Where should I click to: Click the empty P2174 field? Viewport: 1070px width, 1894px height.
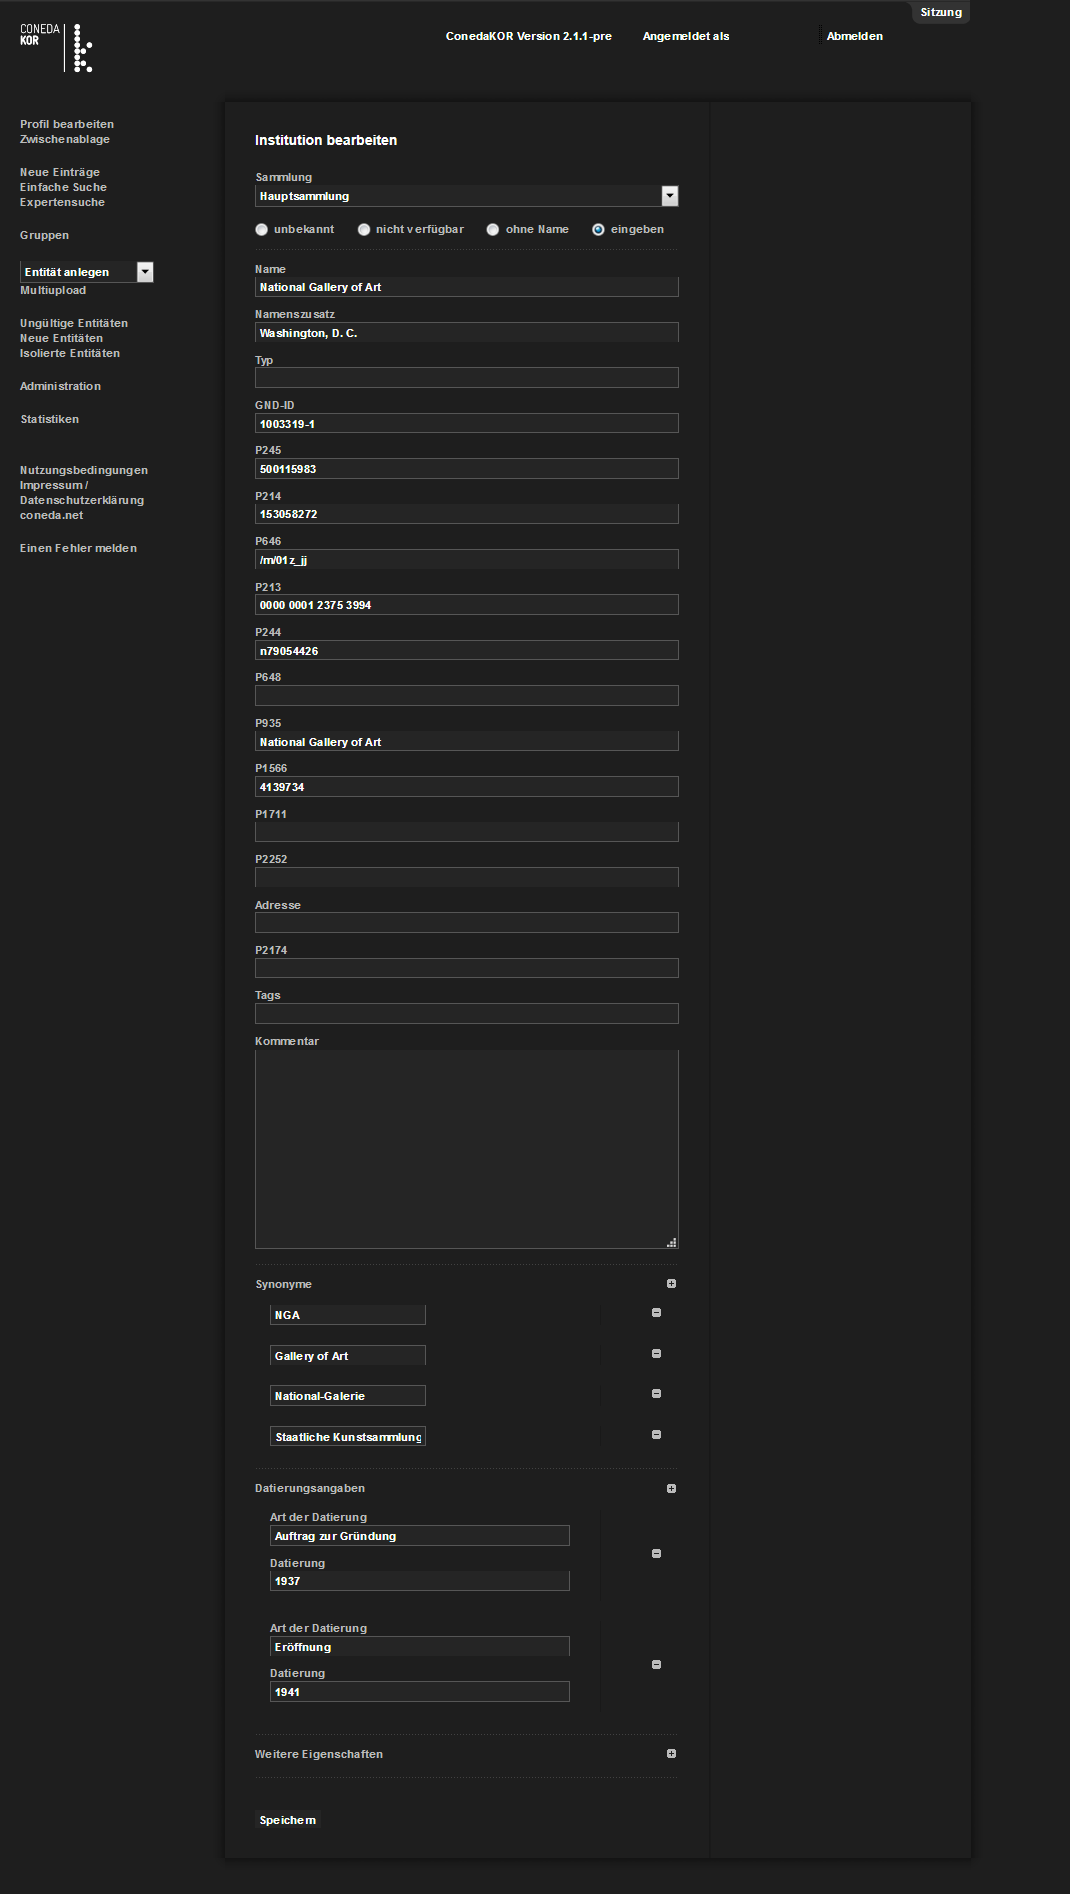click(467, 969)
